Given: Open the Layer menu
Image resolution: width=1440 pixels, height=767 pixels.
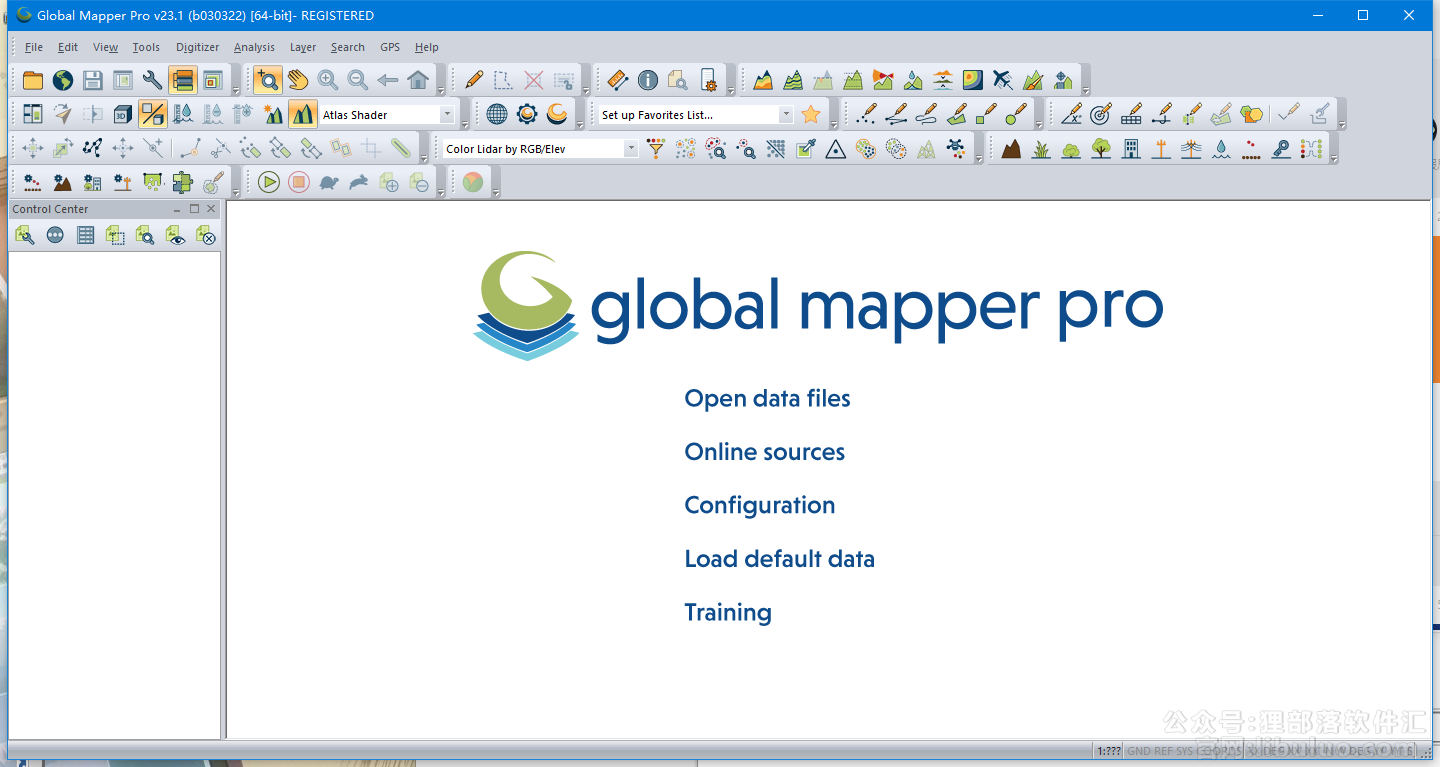Looking at the screenshot, I should coord(303,47).
